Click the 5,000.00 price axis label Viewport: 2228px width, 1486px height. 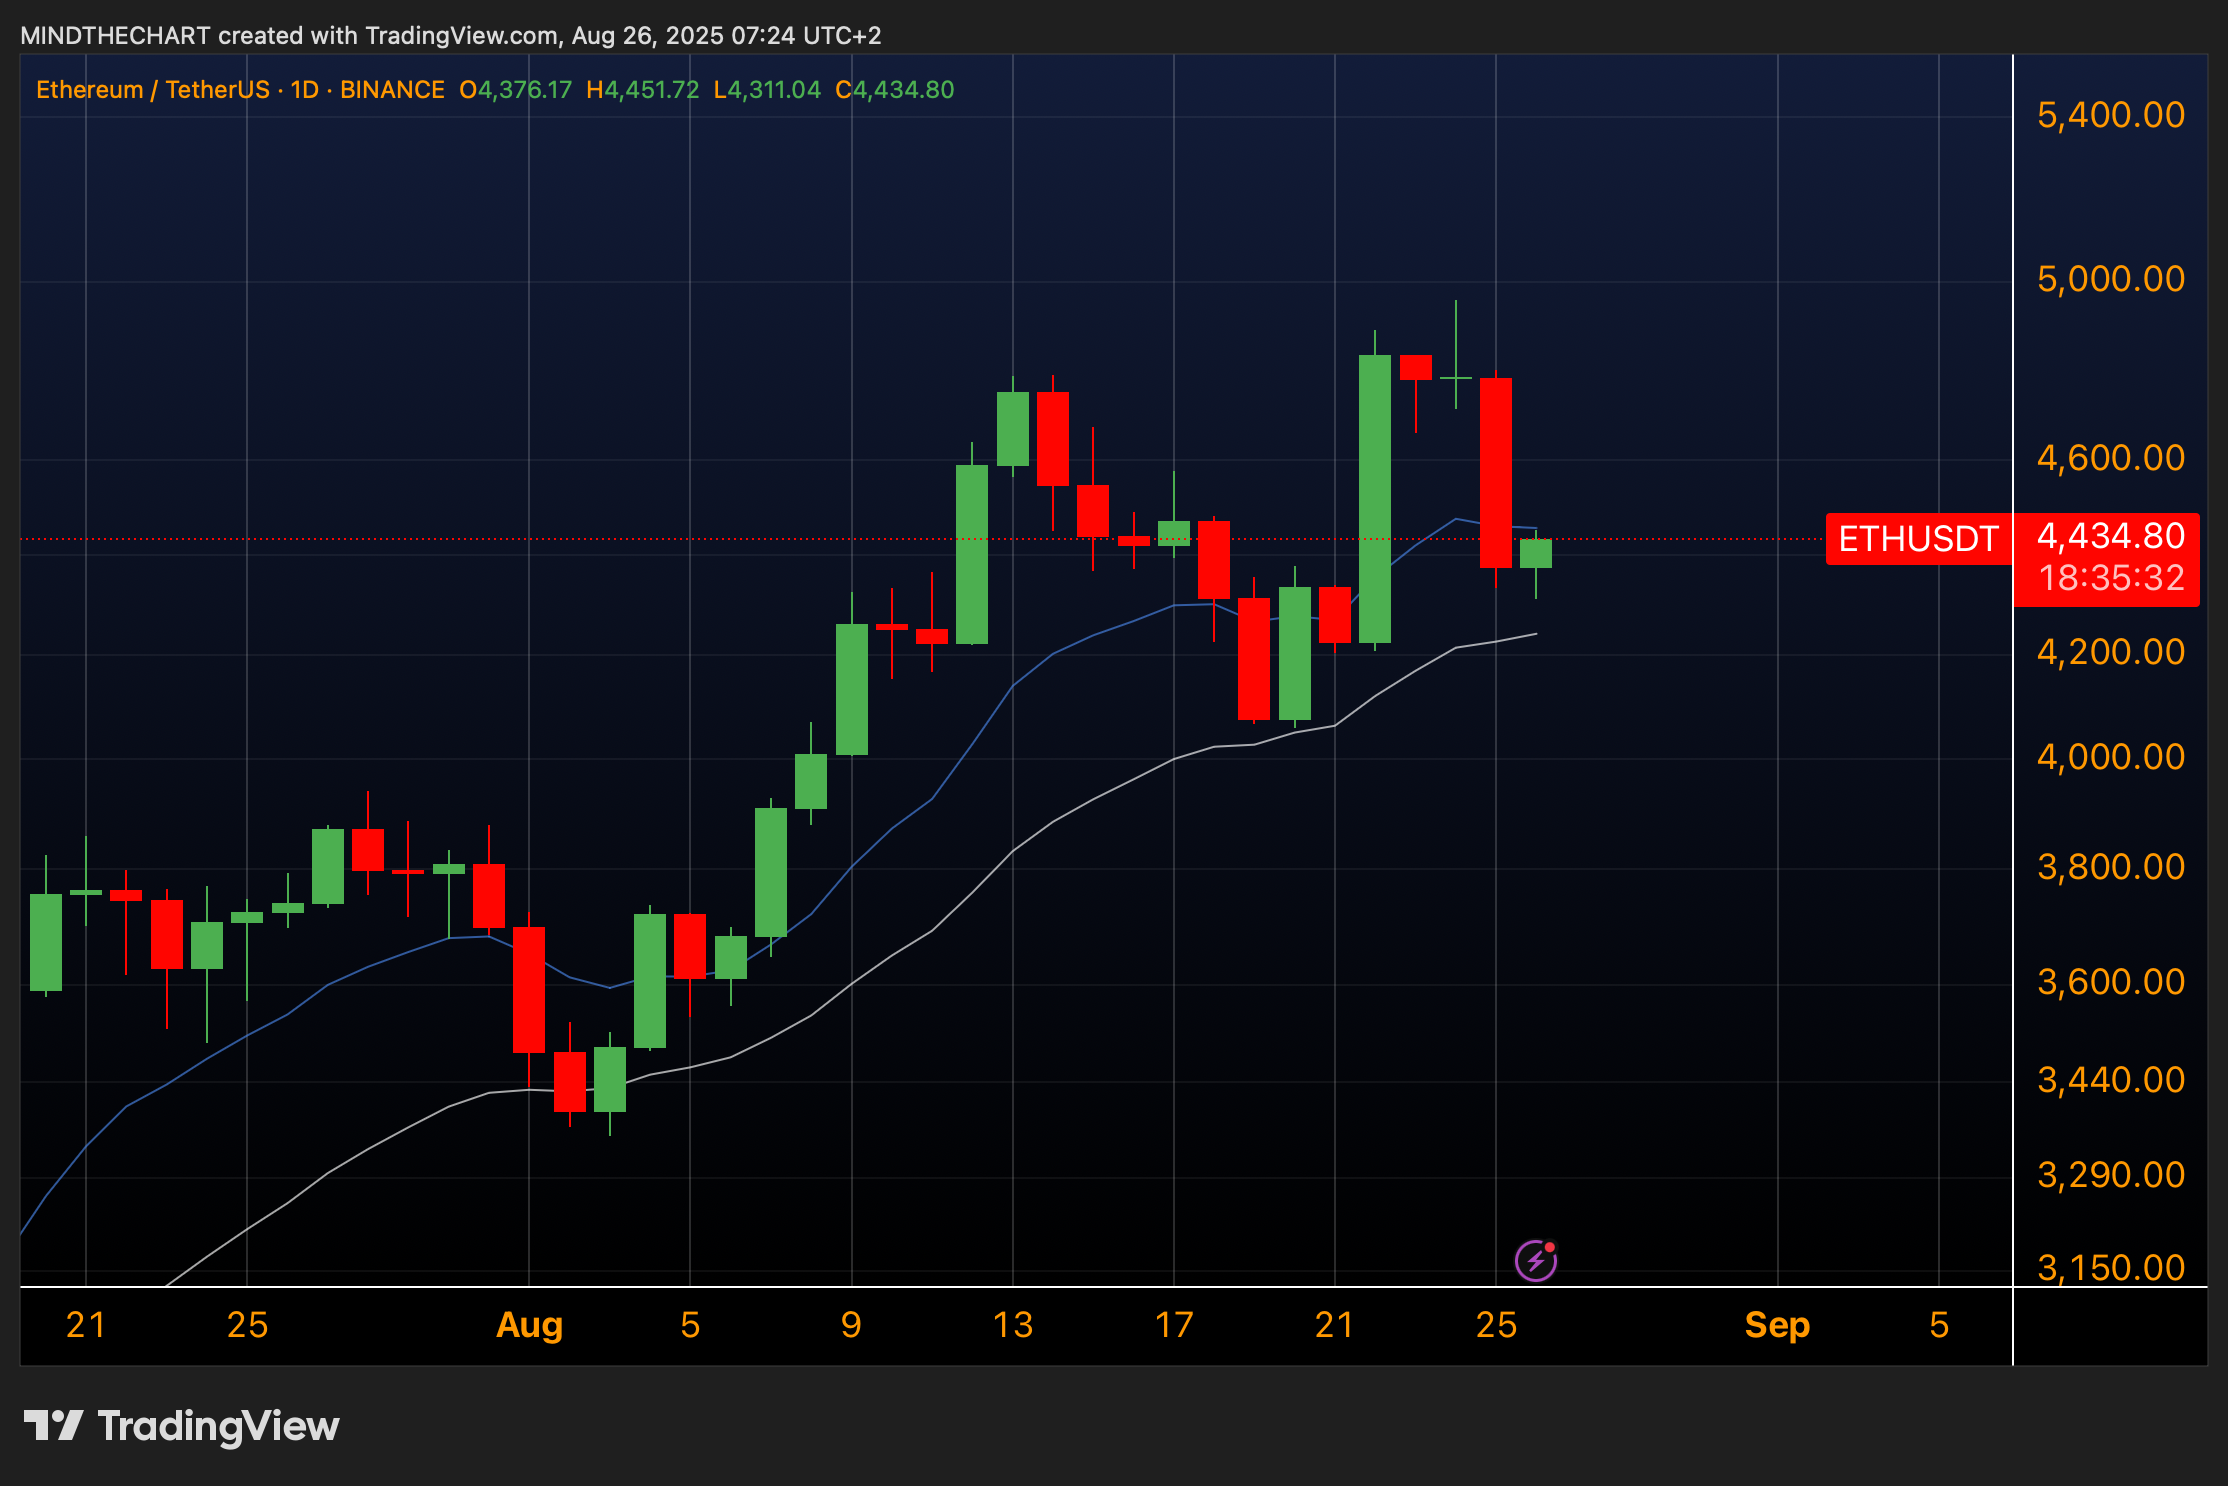click(x=2110, y=279)
